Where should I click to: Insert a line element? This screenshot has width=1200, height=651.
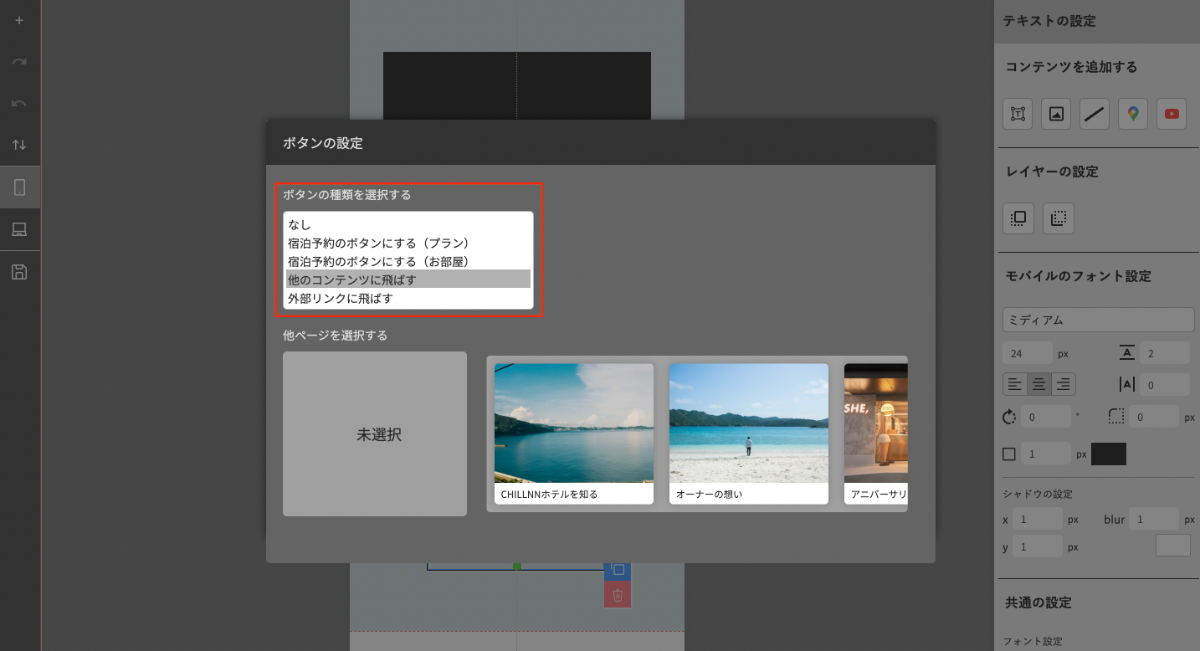coord(1094,114)
